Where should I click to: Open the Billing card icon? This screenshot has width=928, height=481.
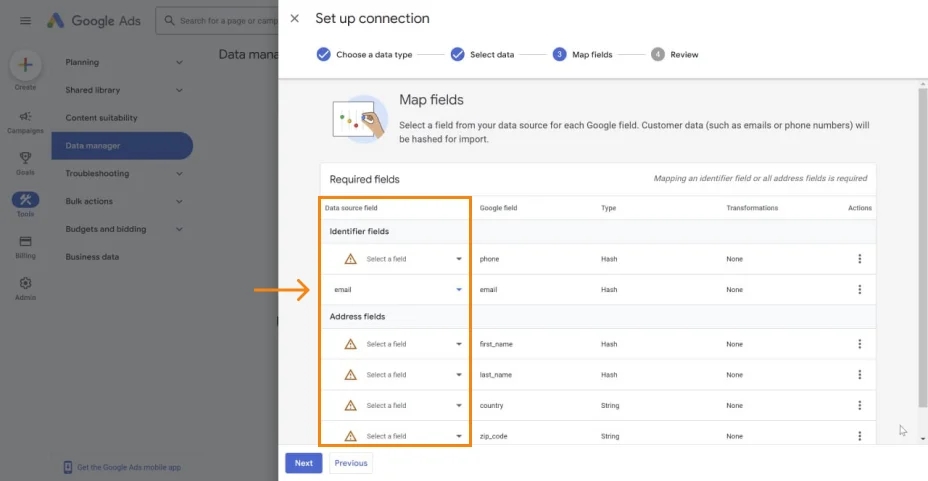(x=25, y=241)
